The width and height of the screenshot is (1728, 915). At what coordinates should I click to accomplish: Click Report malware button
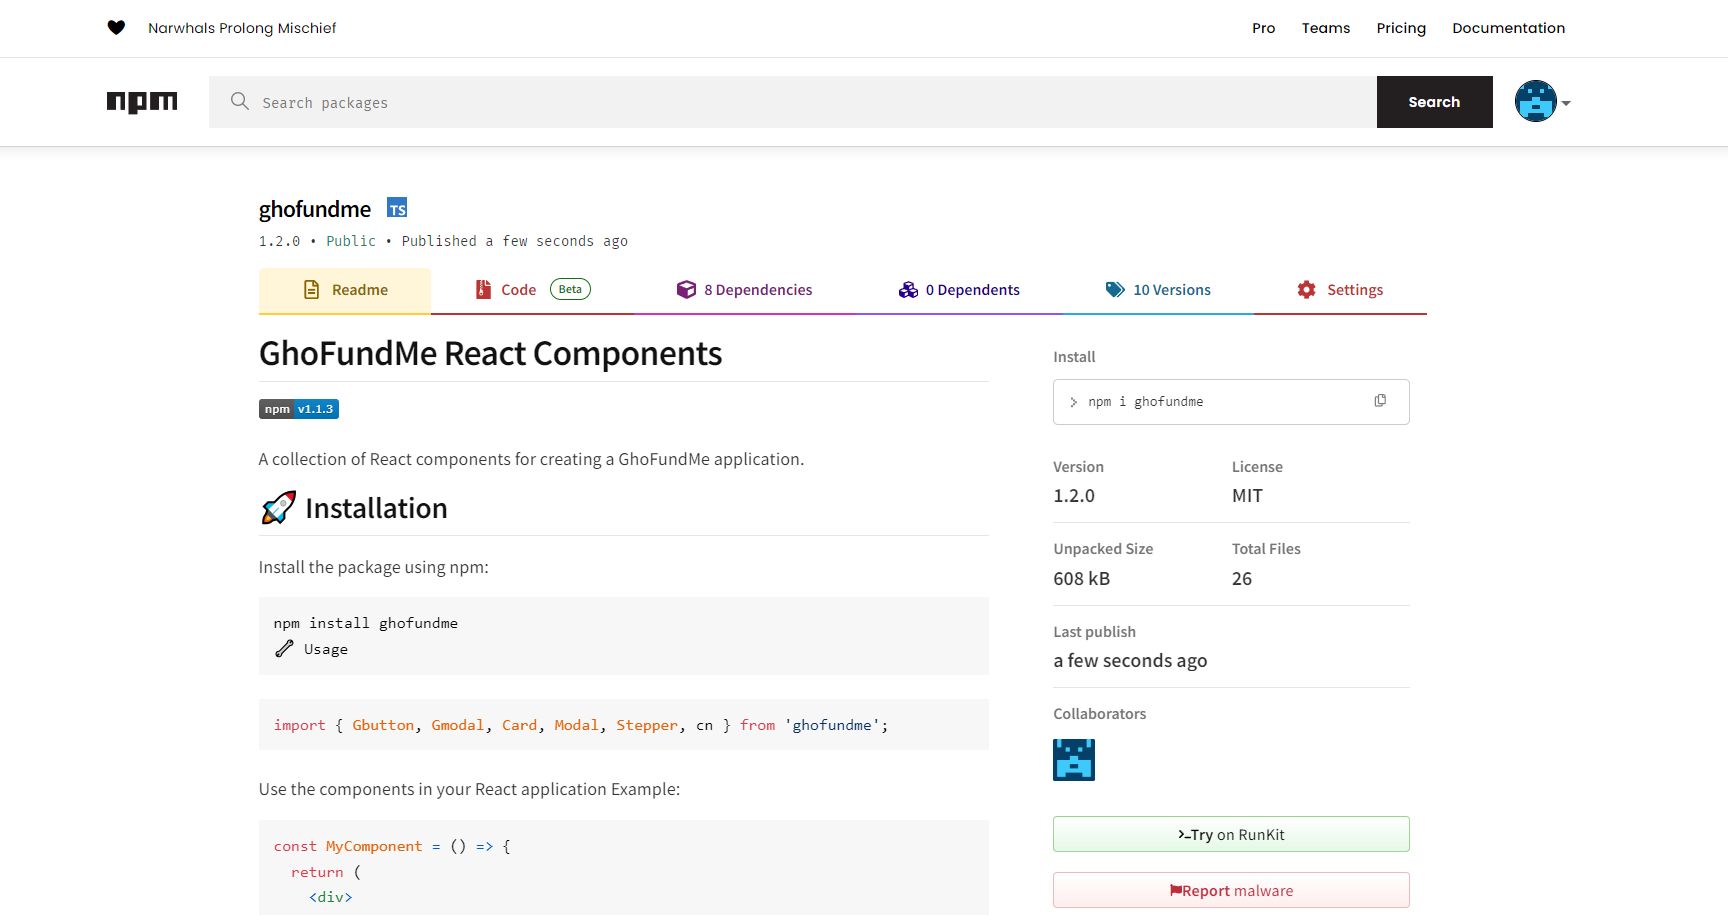click(1231, 890)
